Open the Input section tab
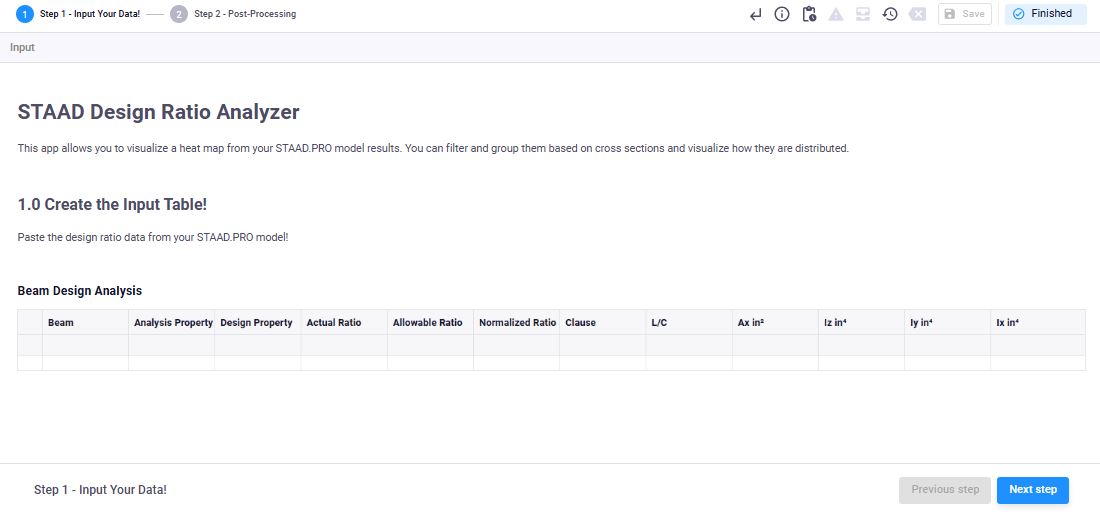The height and width of the screenshot is (514, 1100). pos(22,48)
